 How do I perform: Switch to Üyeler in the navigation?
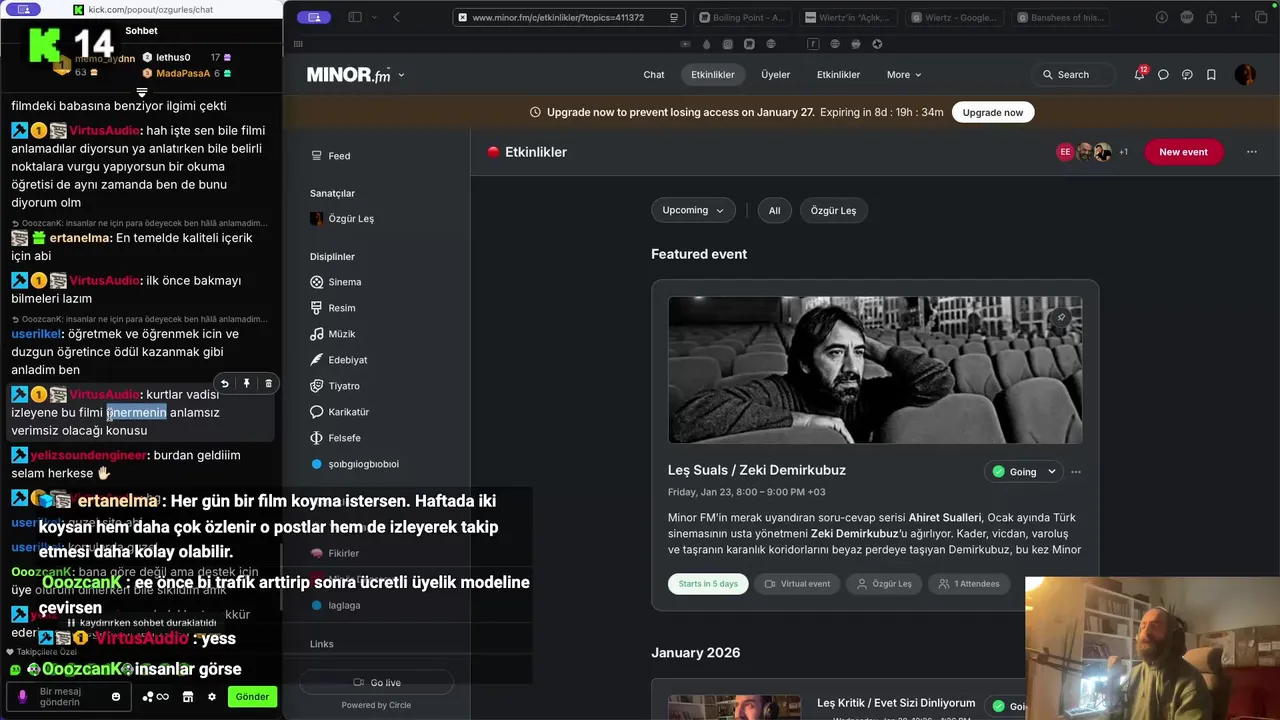click(775, 75)
